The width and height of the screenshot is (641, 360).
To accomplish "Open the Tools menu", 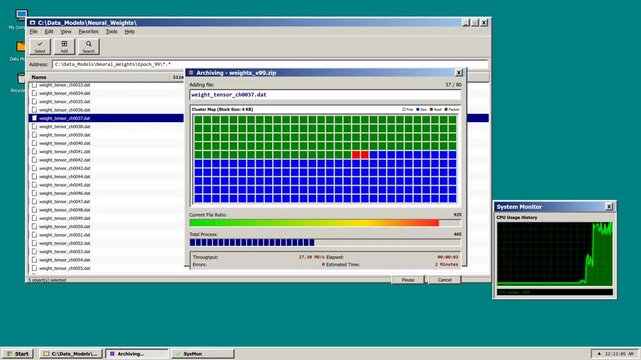I will 112,31.
